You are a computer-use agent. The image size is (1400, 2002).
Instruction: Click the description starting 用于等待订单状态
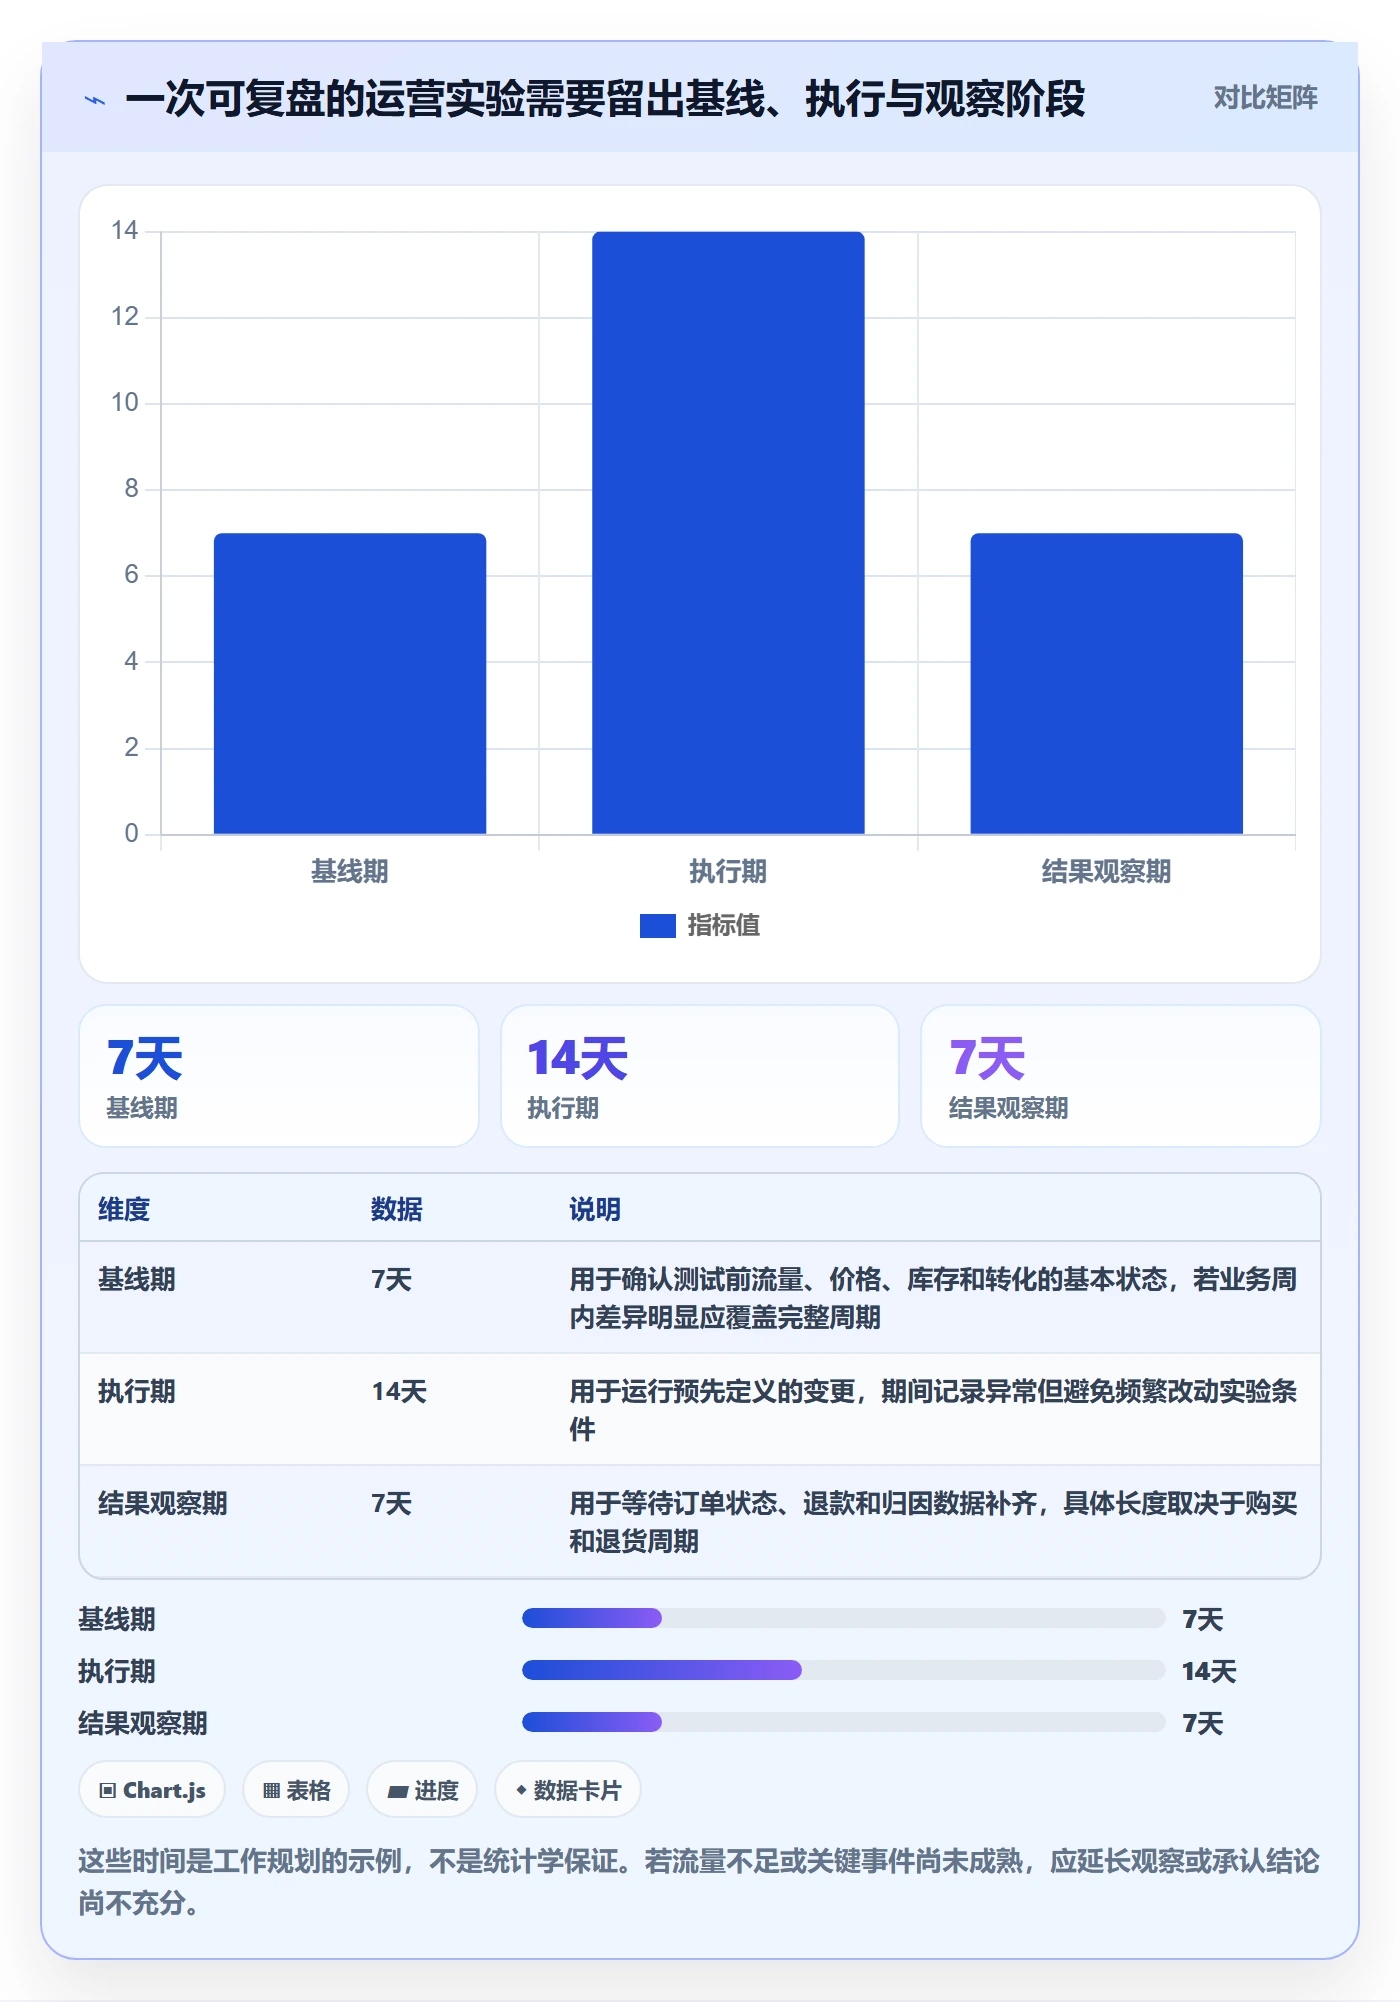pyautogui.click(x=933, y=1522)
